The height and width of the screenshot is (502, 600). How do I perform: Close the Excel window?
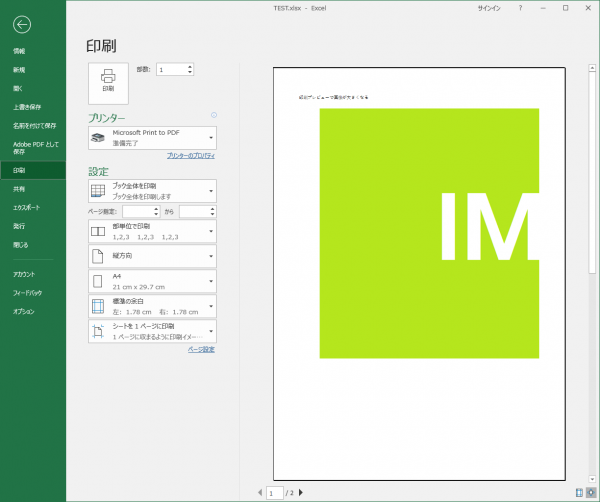(588, 8)
